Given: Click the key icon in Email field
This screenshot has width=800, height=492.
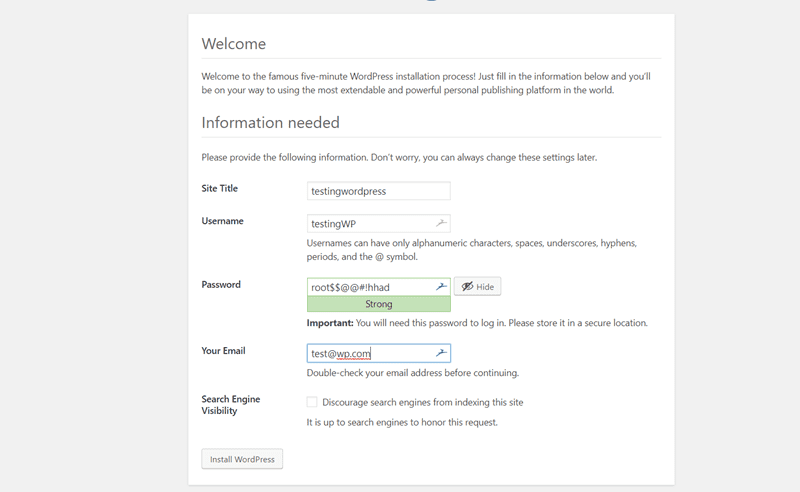Looking at the screenshot, I should (x=441, y=353).
